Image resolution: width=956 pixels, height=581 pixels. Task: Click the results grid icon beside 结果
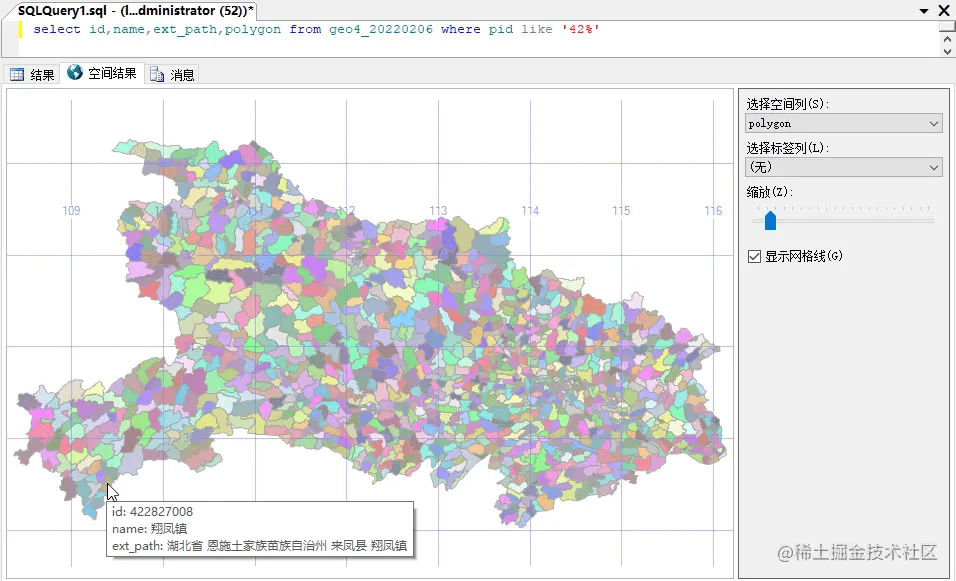(x=17, y=74)
